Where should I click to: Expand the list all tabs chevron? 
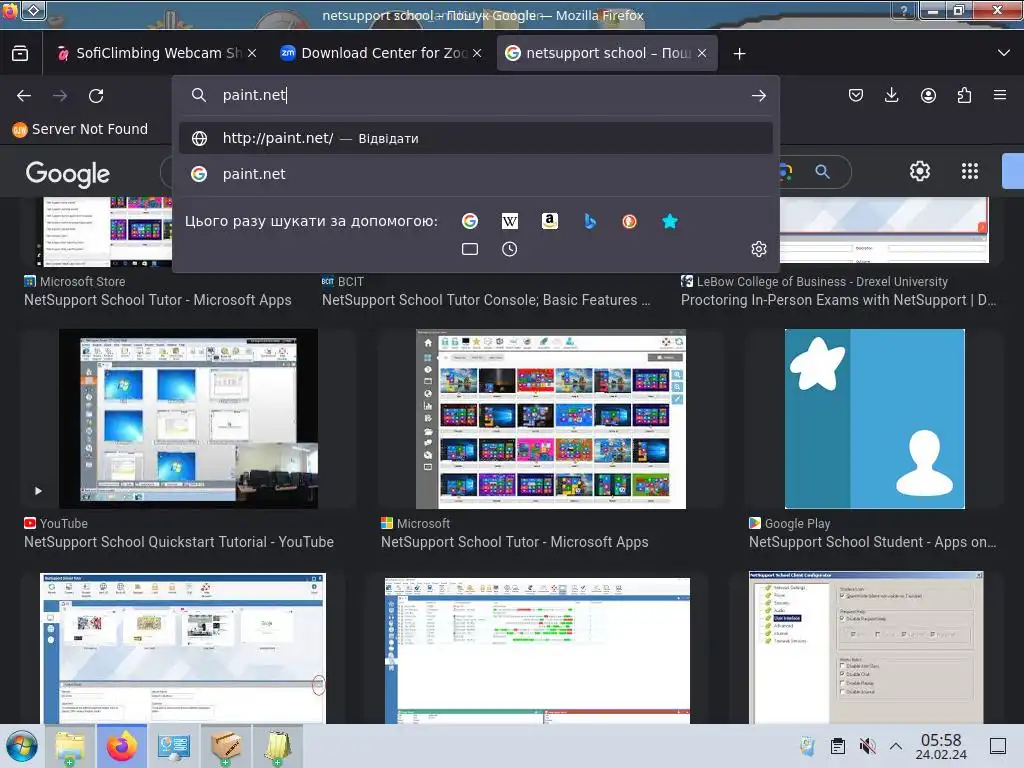click(x=1004, y=53)
